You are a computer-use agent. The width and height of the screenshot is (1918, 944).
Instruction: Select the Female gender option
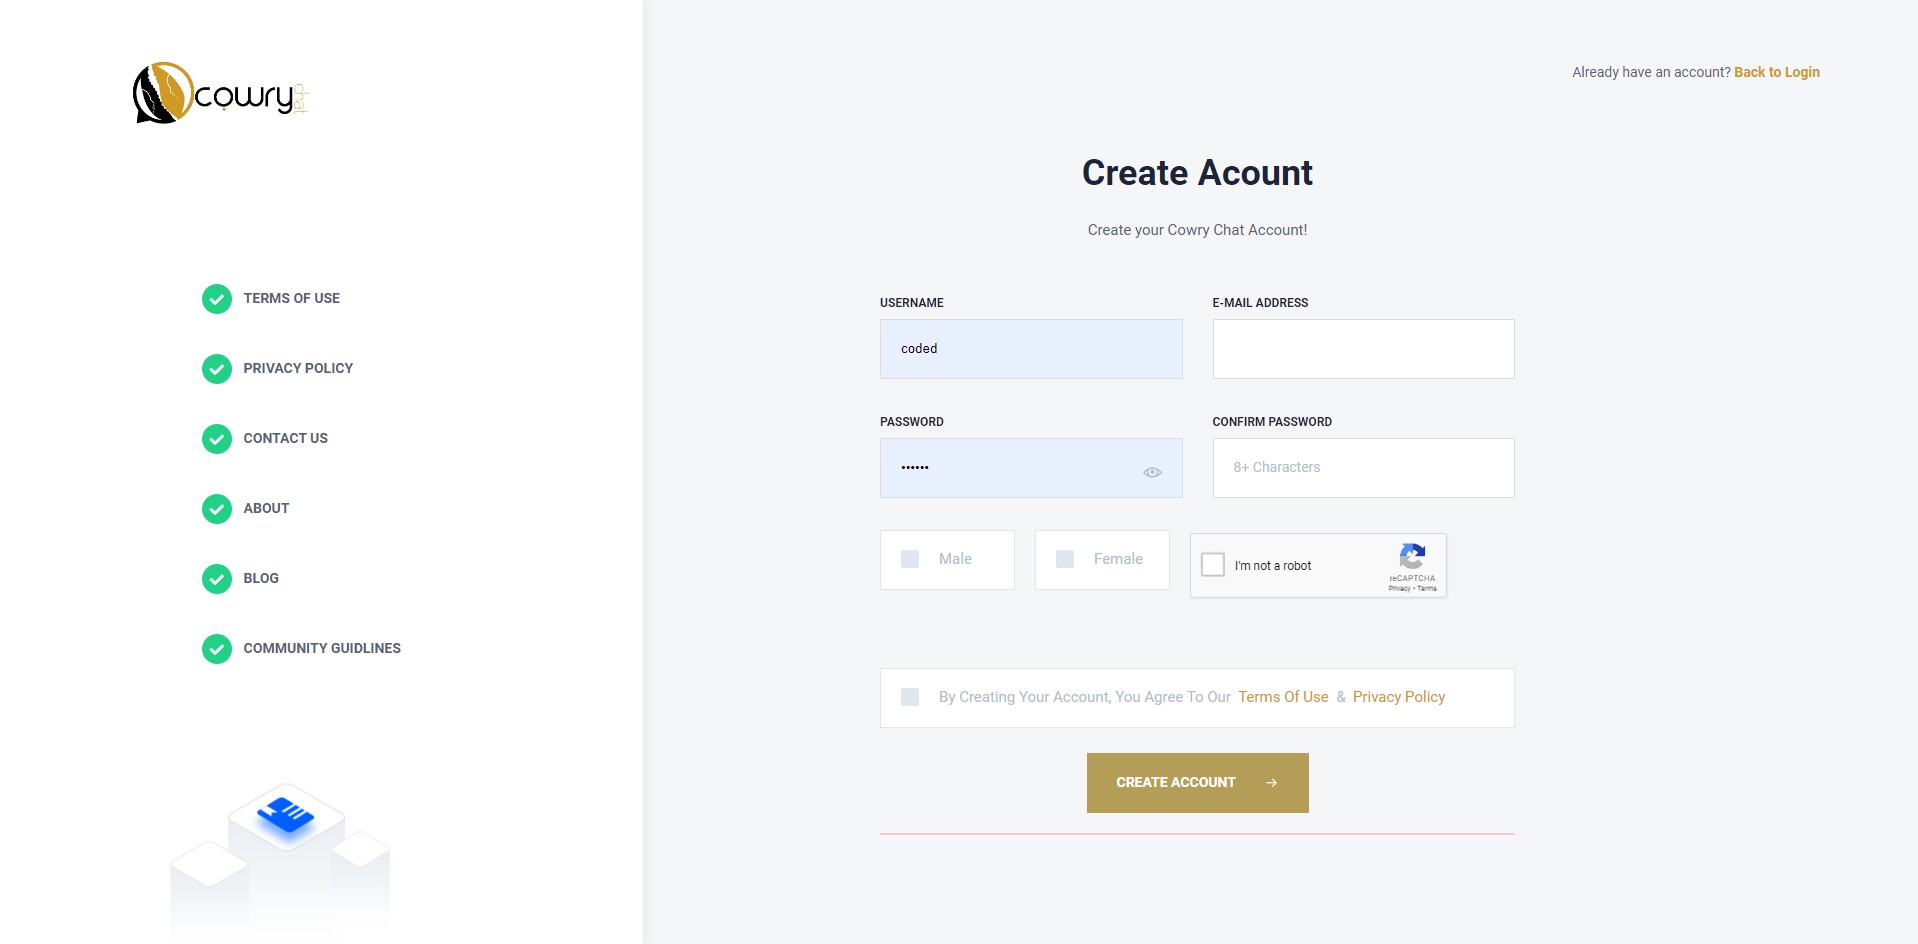(1065, 559)
